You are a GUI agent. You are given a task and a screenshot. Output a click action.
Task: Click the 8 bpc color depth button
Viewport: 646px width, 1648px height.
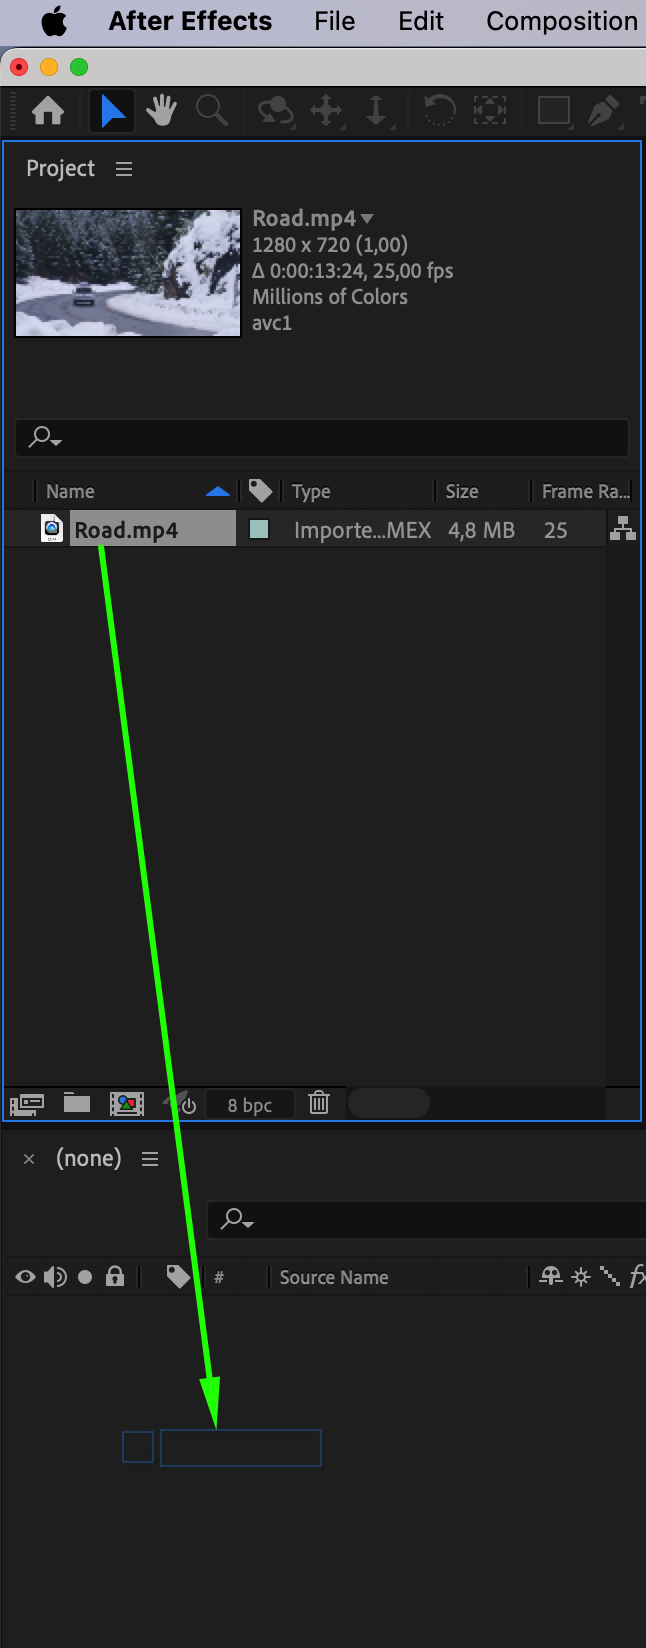[x=250, y=1104]
